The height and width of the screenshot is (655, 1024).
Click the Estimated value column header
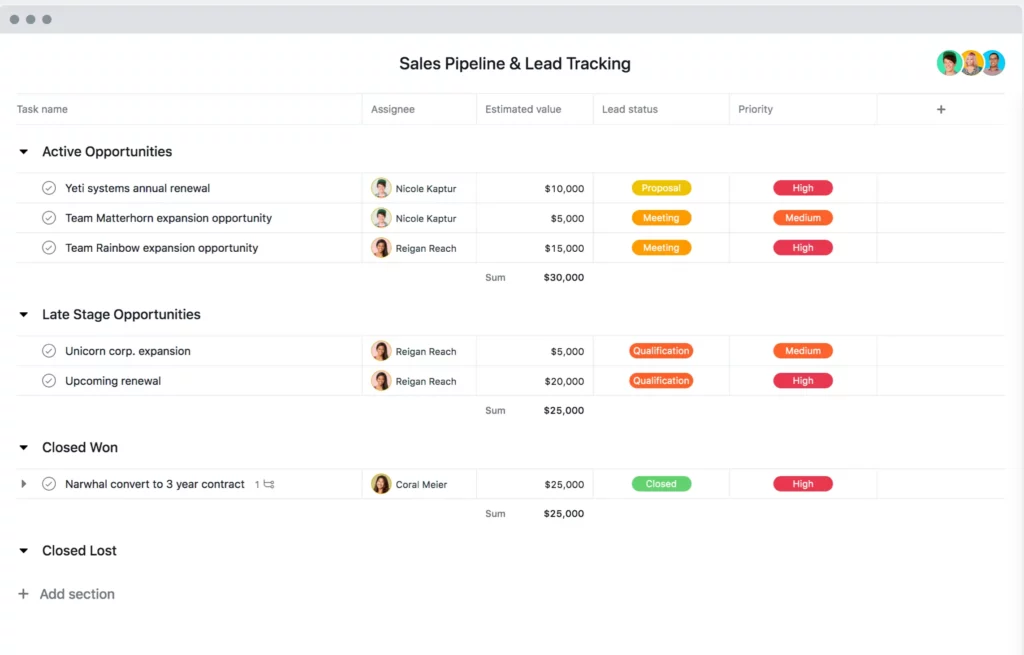point(523,109)
